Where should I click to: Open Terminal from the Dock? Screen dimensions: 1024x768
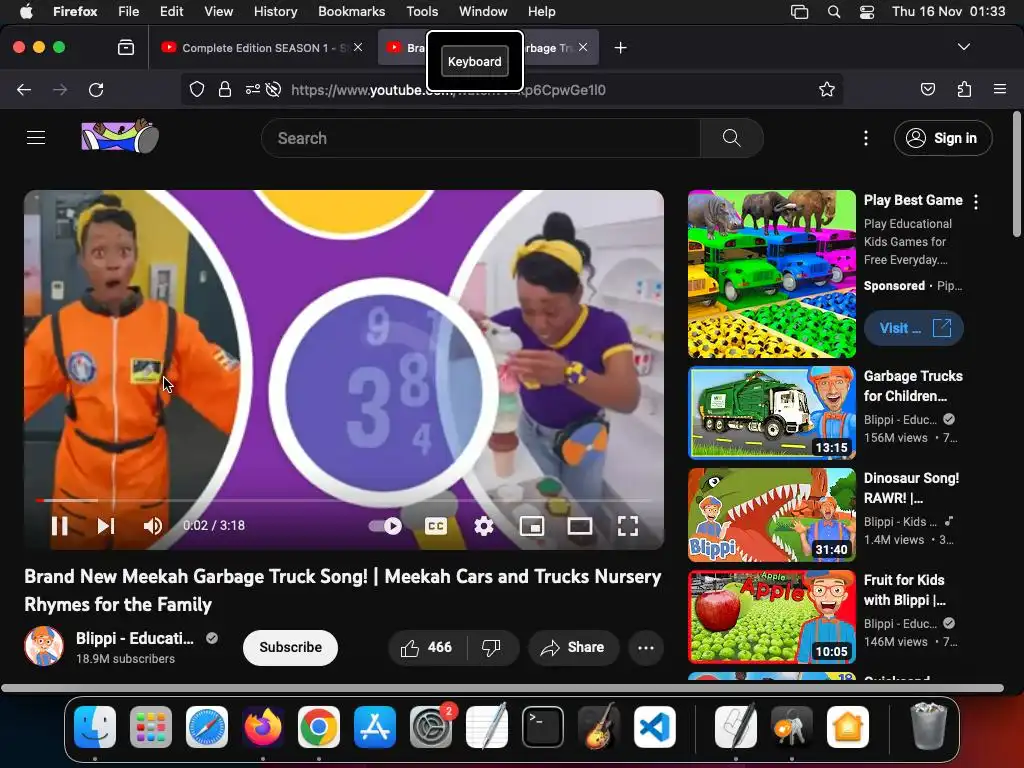pyautogui.click(x=543, y=727)
